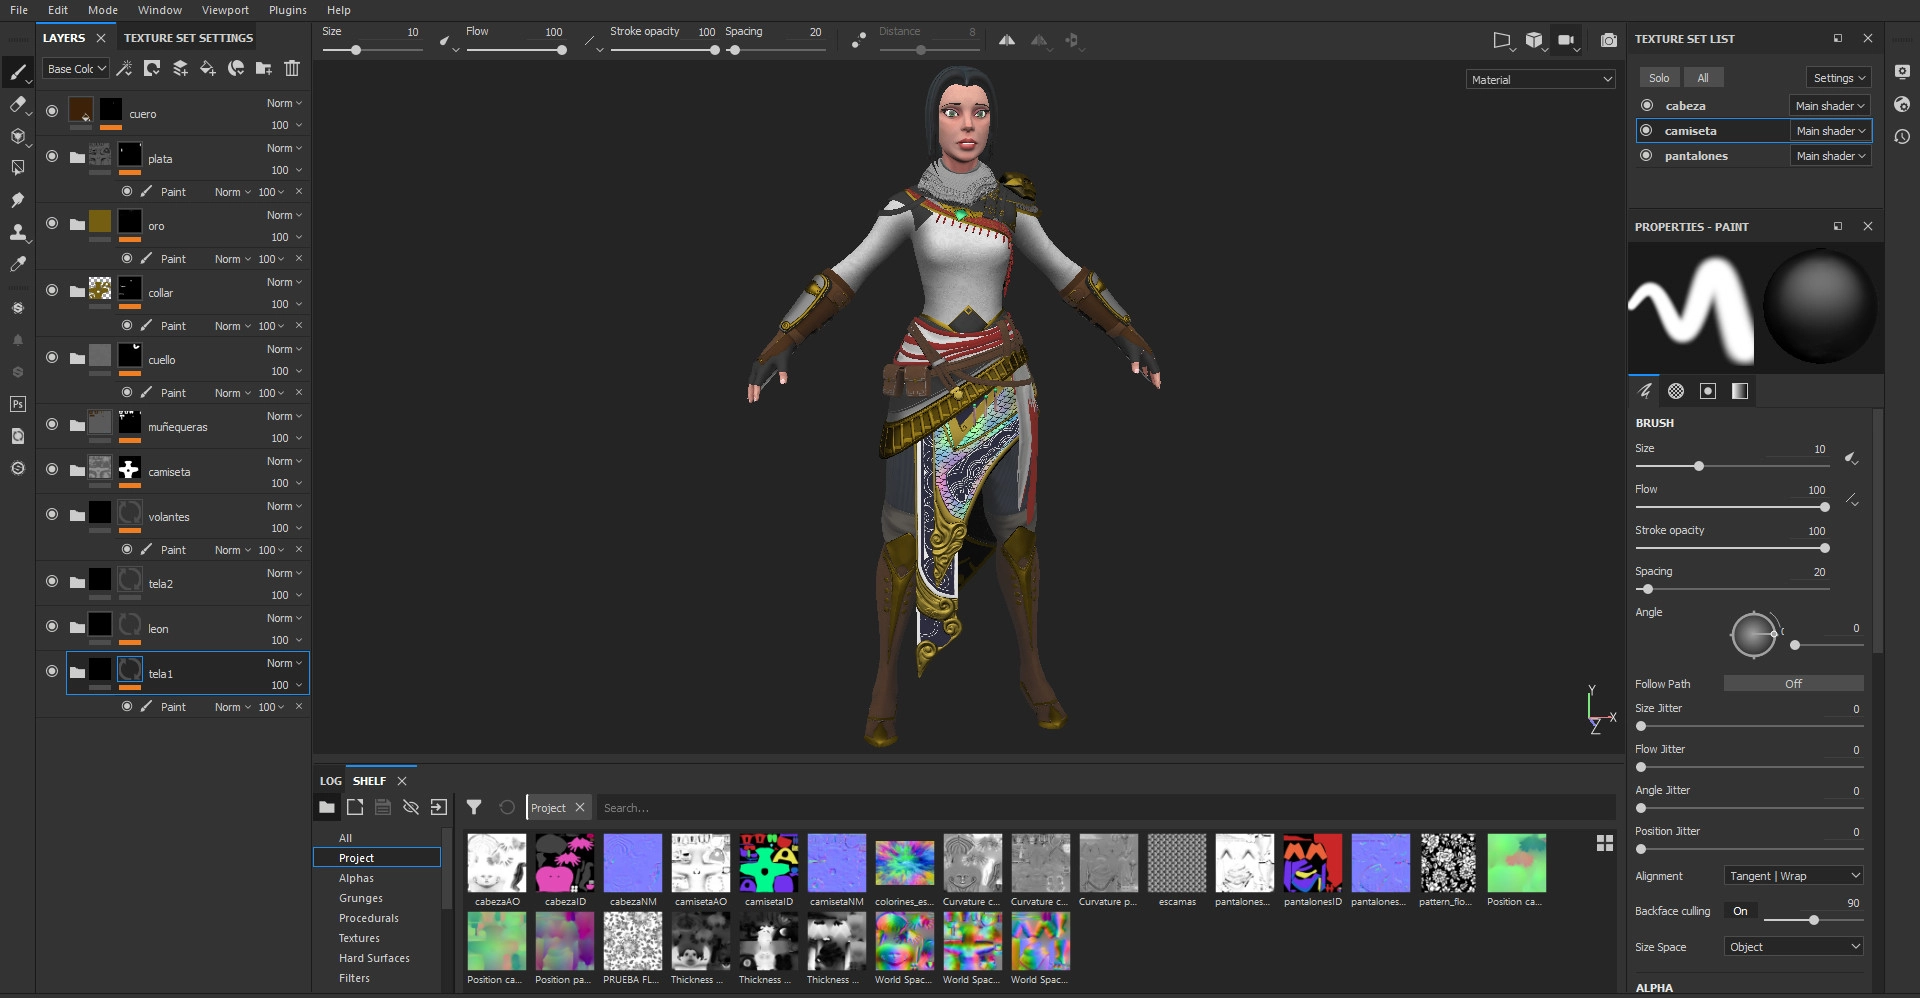1920x998 pixels.
Task: Click the trash icon to delete layer
Action: click(x=292, y=69)
